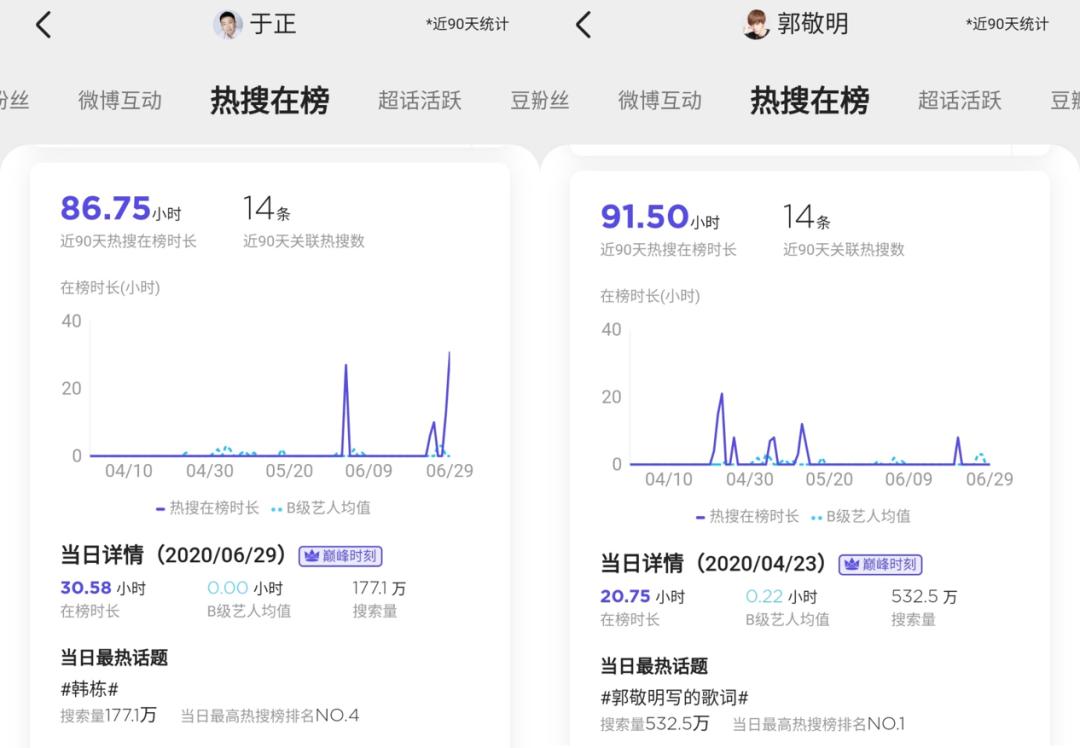
Task: Click the 532.5 万 搜索量 value
Action: pos(924,596)
